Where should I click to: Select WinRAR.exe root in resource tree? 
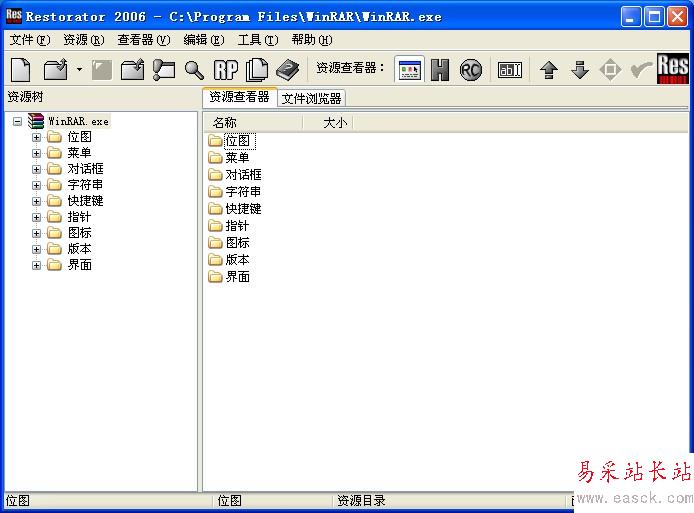click(78, 121)
